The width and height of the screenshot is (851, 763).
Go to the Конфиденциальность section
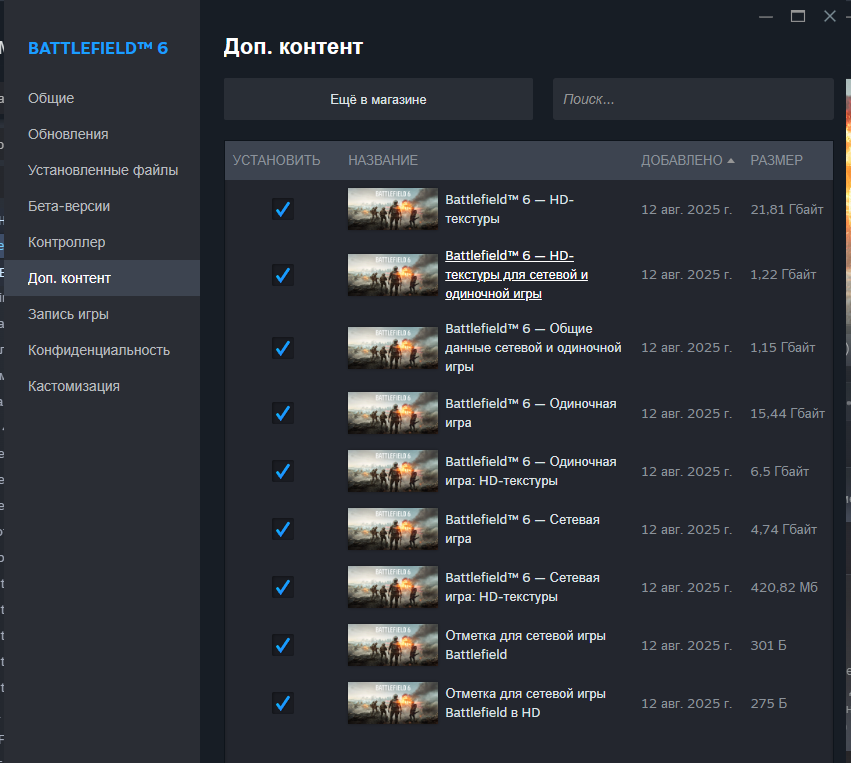pyautogui.click(x=102, y=350)
